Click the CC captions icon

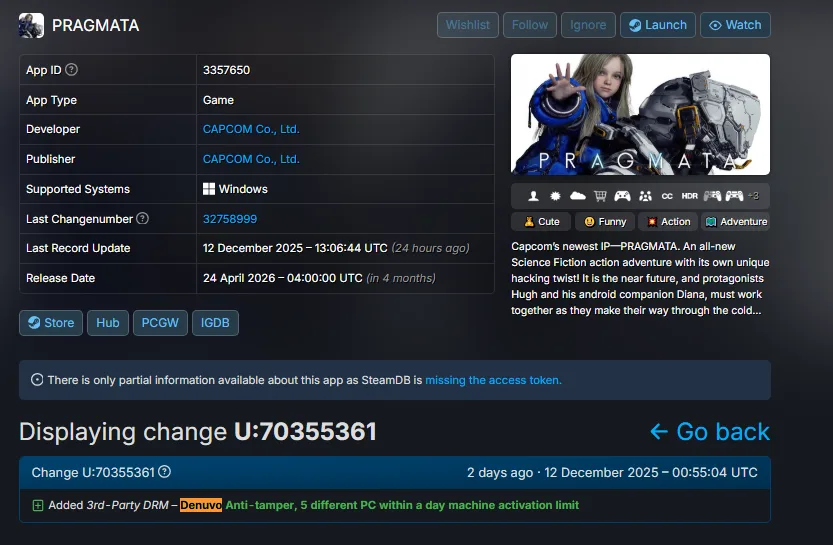click(x=667, y=196)
